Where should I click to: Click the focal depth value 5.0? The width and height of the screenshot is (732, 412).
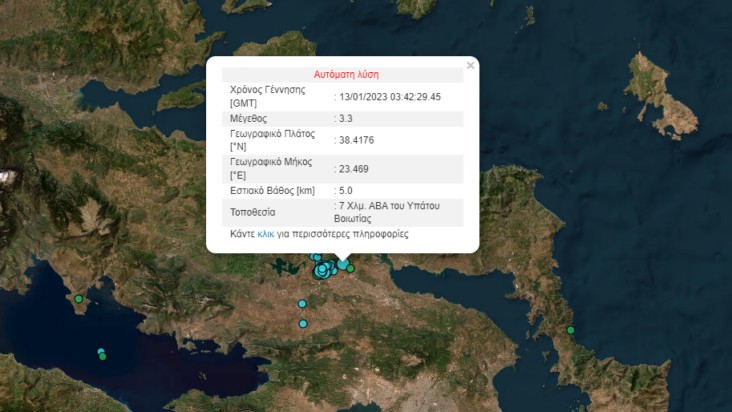[346, 190]
